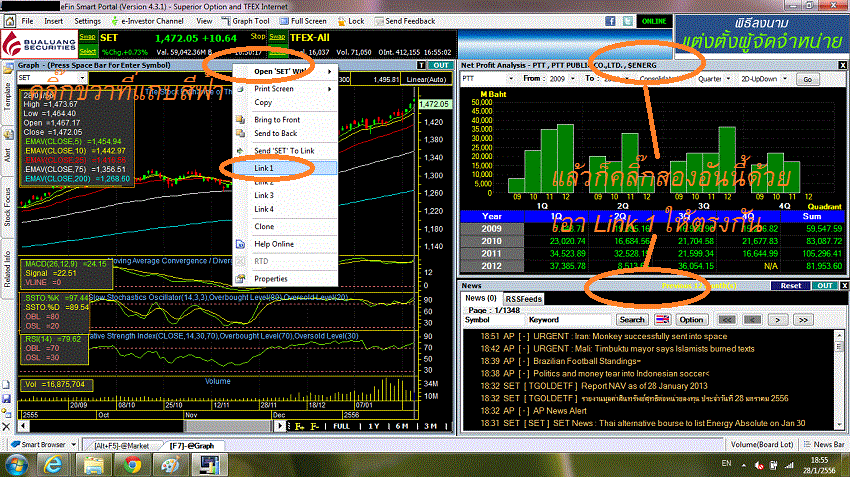Viewport: 850px width, 477px height.
Task: Open the Insert menu
Action: (53, 21)
